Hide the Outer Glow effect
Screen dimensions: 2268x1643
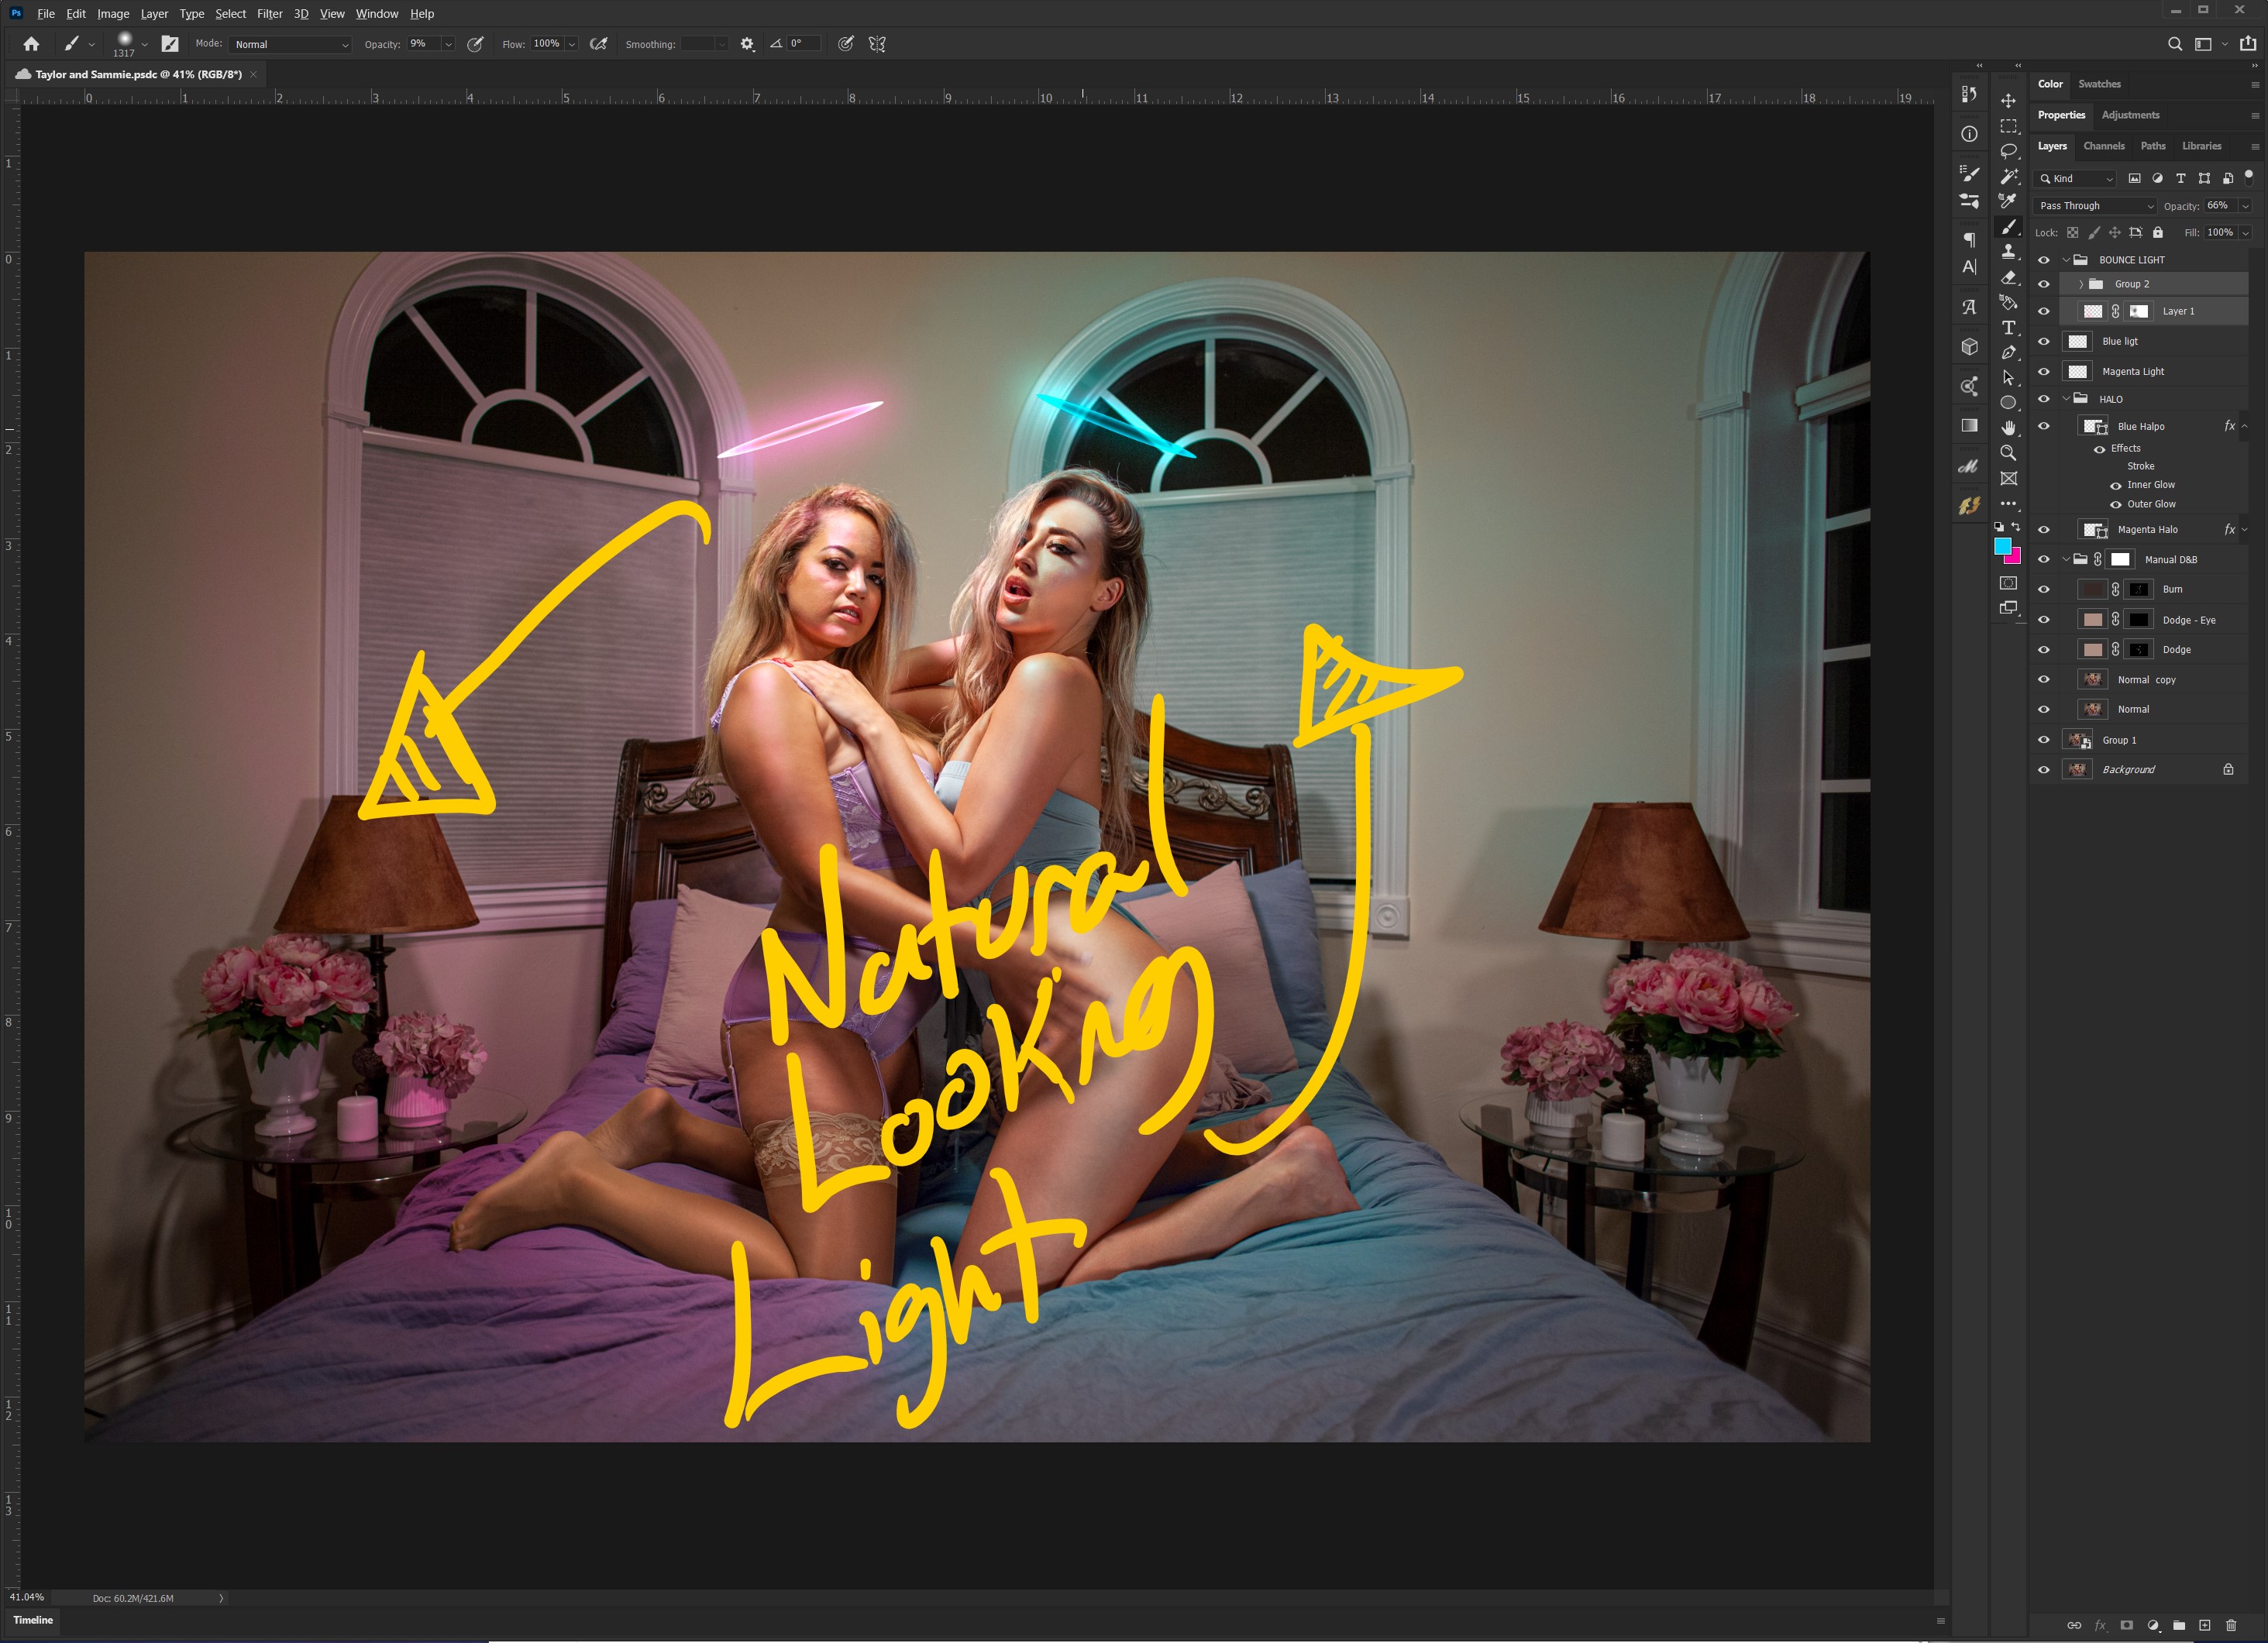click(x=2115, y=505)
